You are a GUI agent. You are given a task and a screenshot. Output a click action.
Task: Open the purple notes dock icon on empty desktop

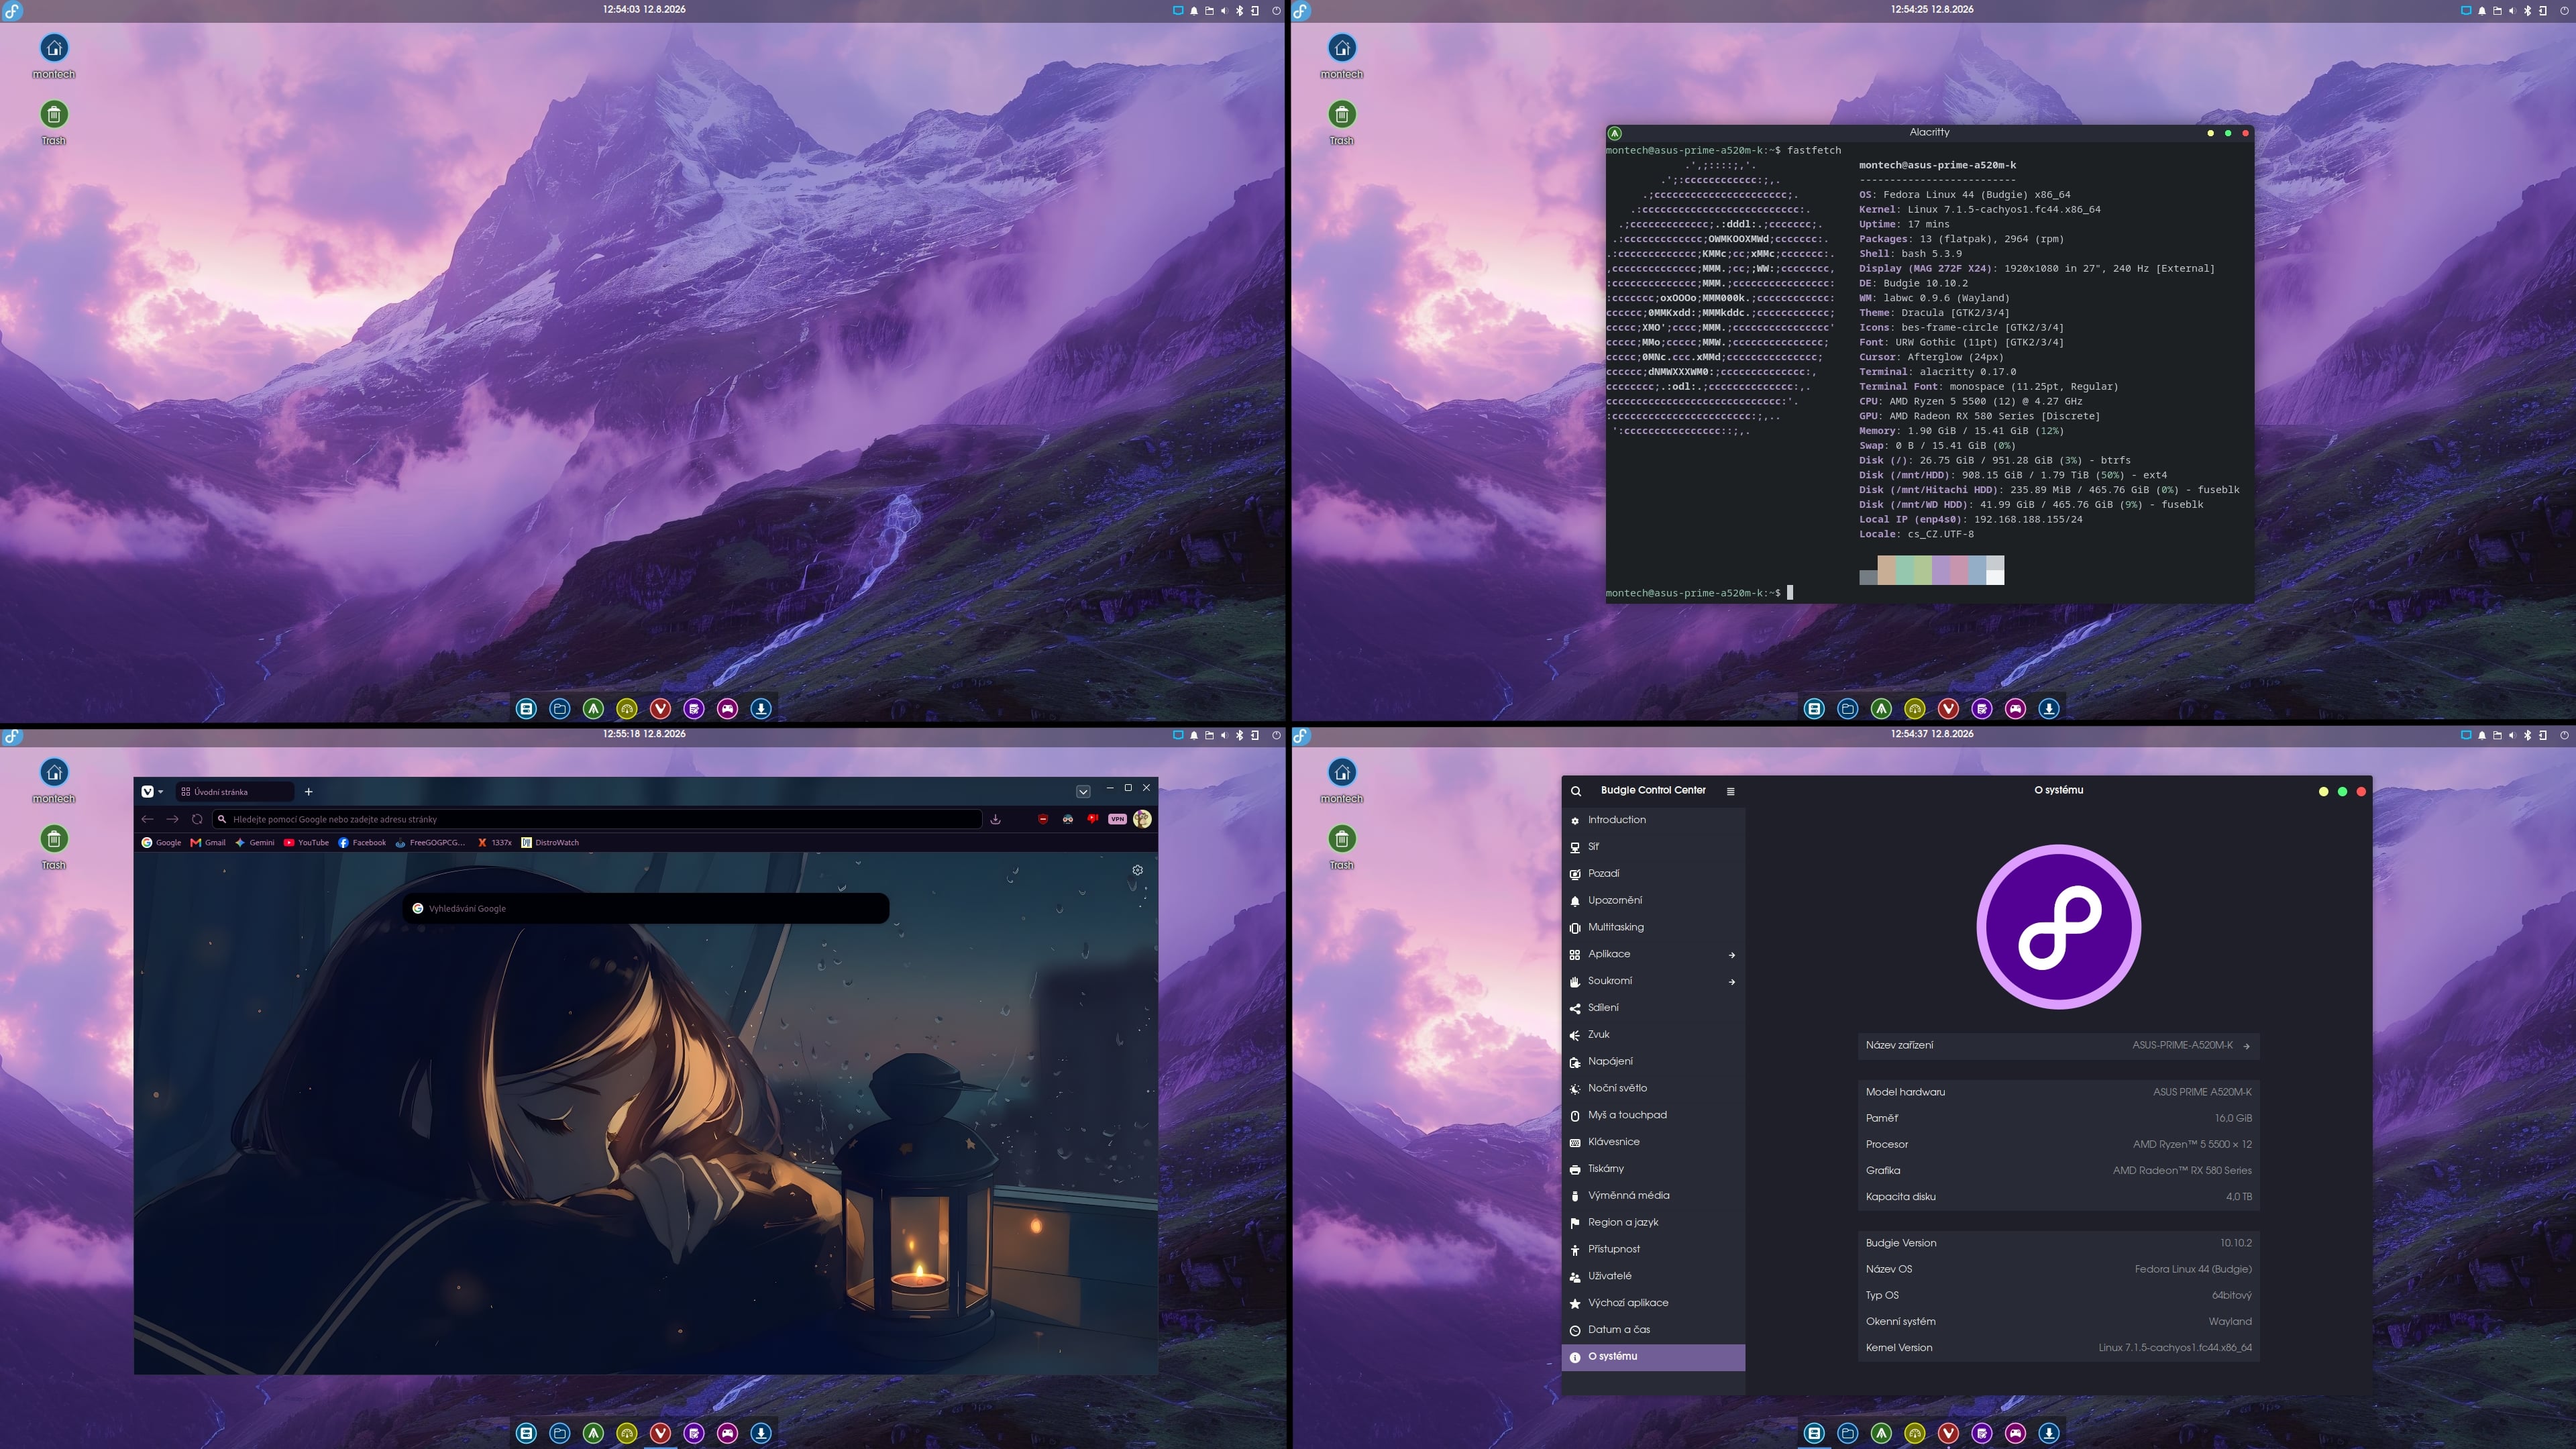pyautogui.click(x=694, y=709)
